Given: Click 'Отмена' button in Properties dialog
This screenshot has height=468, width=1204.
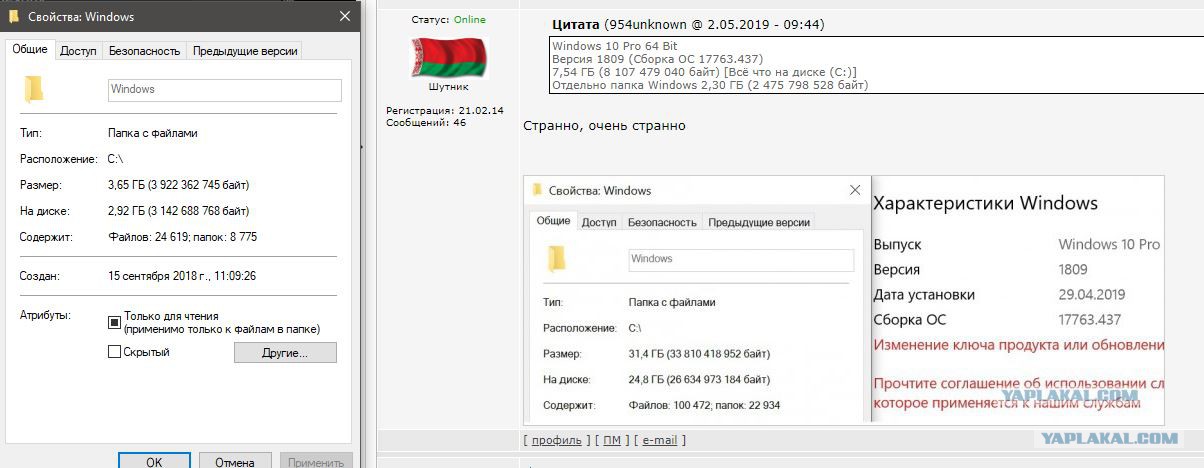Looking at the screenshot, I should (x=234, y=462).
